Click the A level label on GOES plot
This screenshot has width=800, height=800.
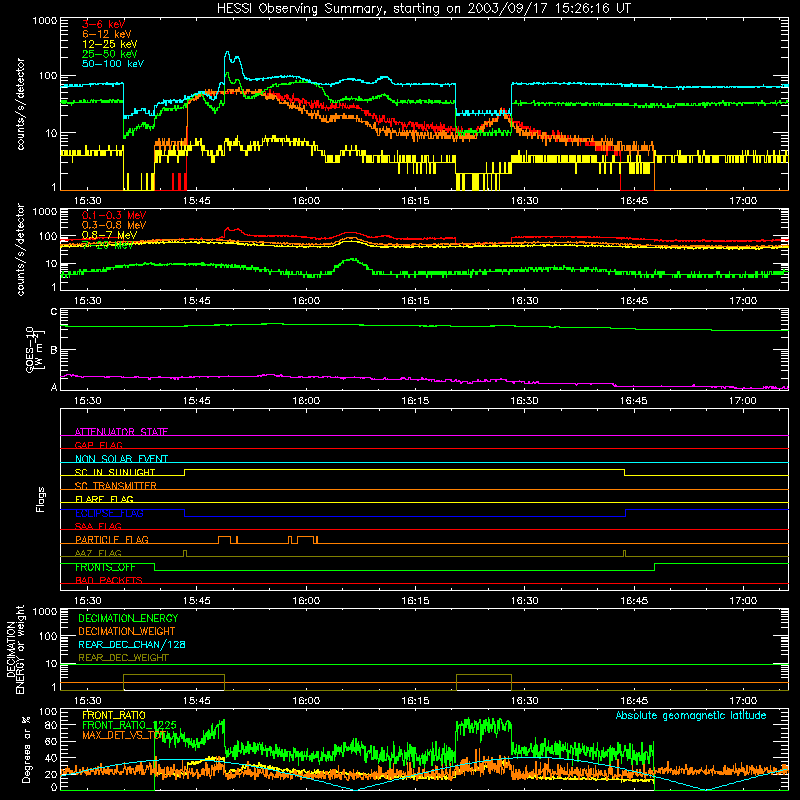click(54, 387)
